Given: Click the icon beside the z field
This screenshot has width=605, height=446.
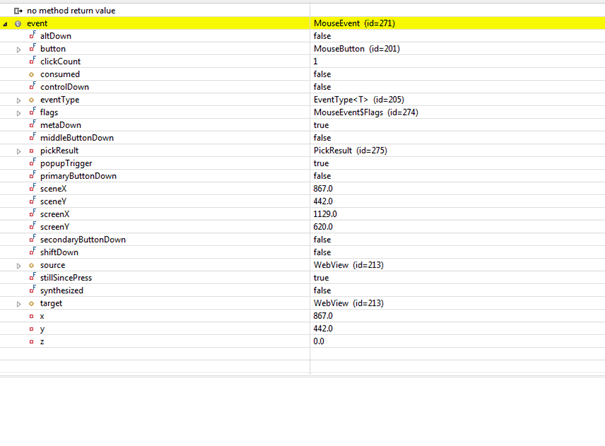Looking at the screenshot, I should [32, 341].
